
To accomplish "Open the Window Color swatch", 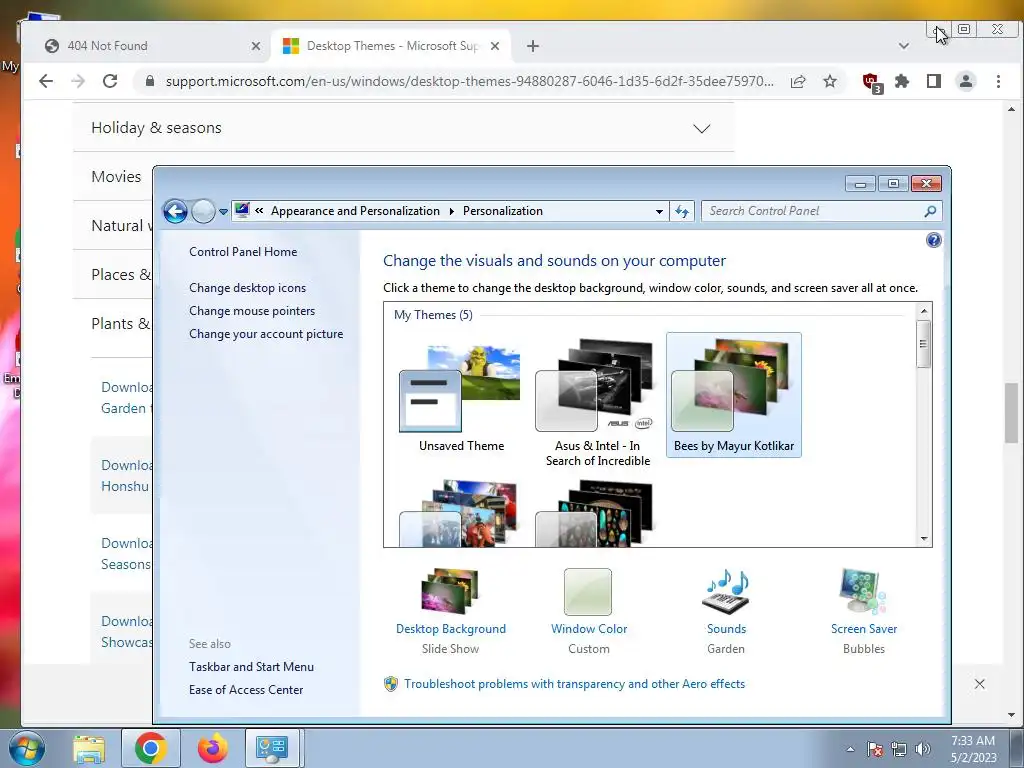I will point(588,592).
